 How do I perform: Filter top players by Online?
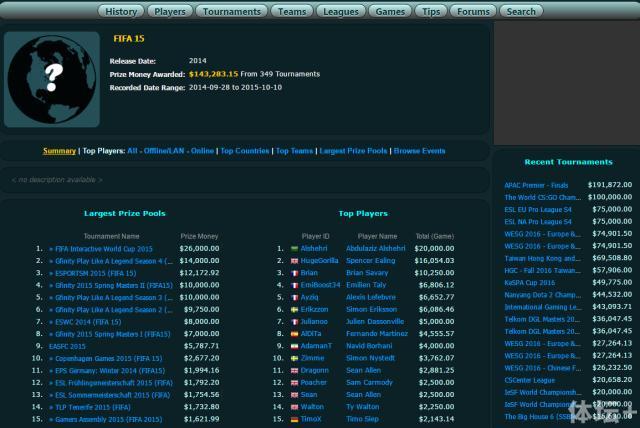coord(202,151)
